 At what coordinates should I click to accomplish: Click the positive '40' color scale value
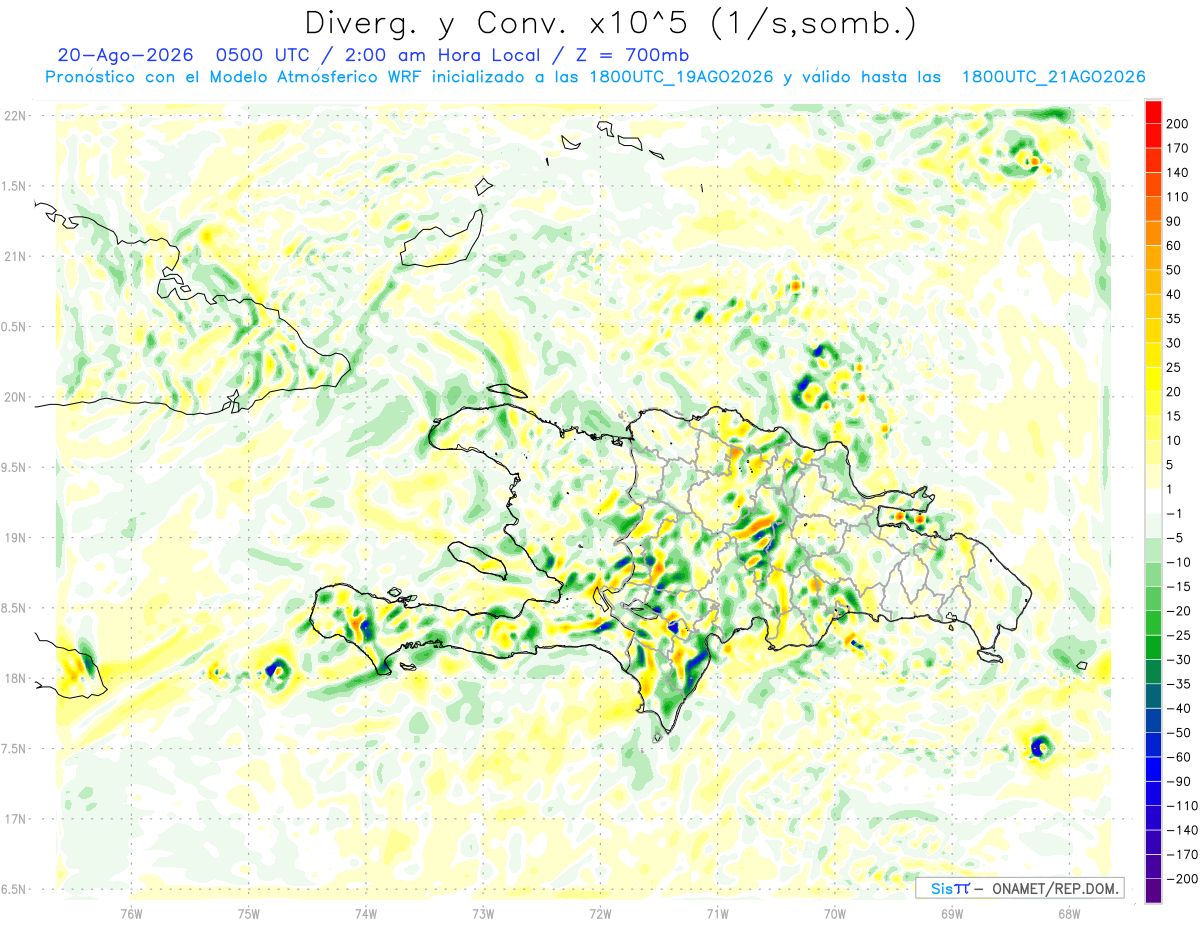tap(1174, 295)
